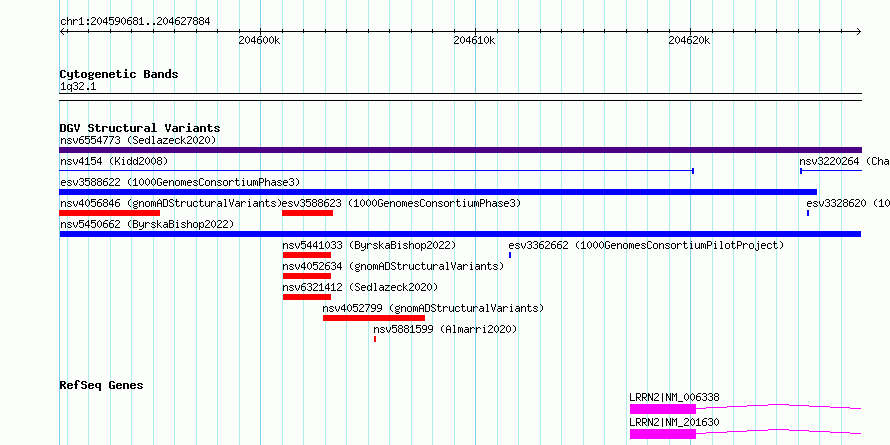The width and height of the screenshot is (890, 445).
Task: Click the red nsv5441033 variant bar
Action: click(x=307, y=255)
